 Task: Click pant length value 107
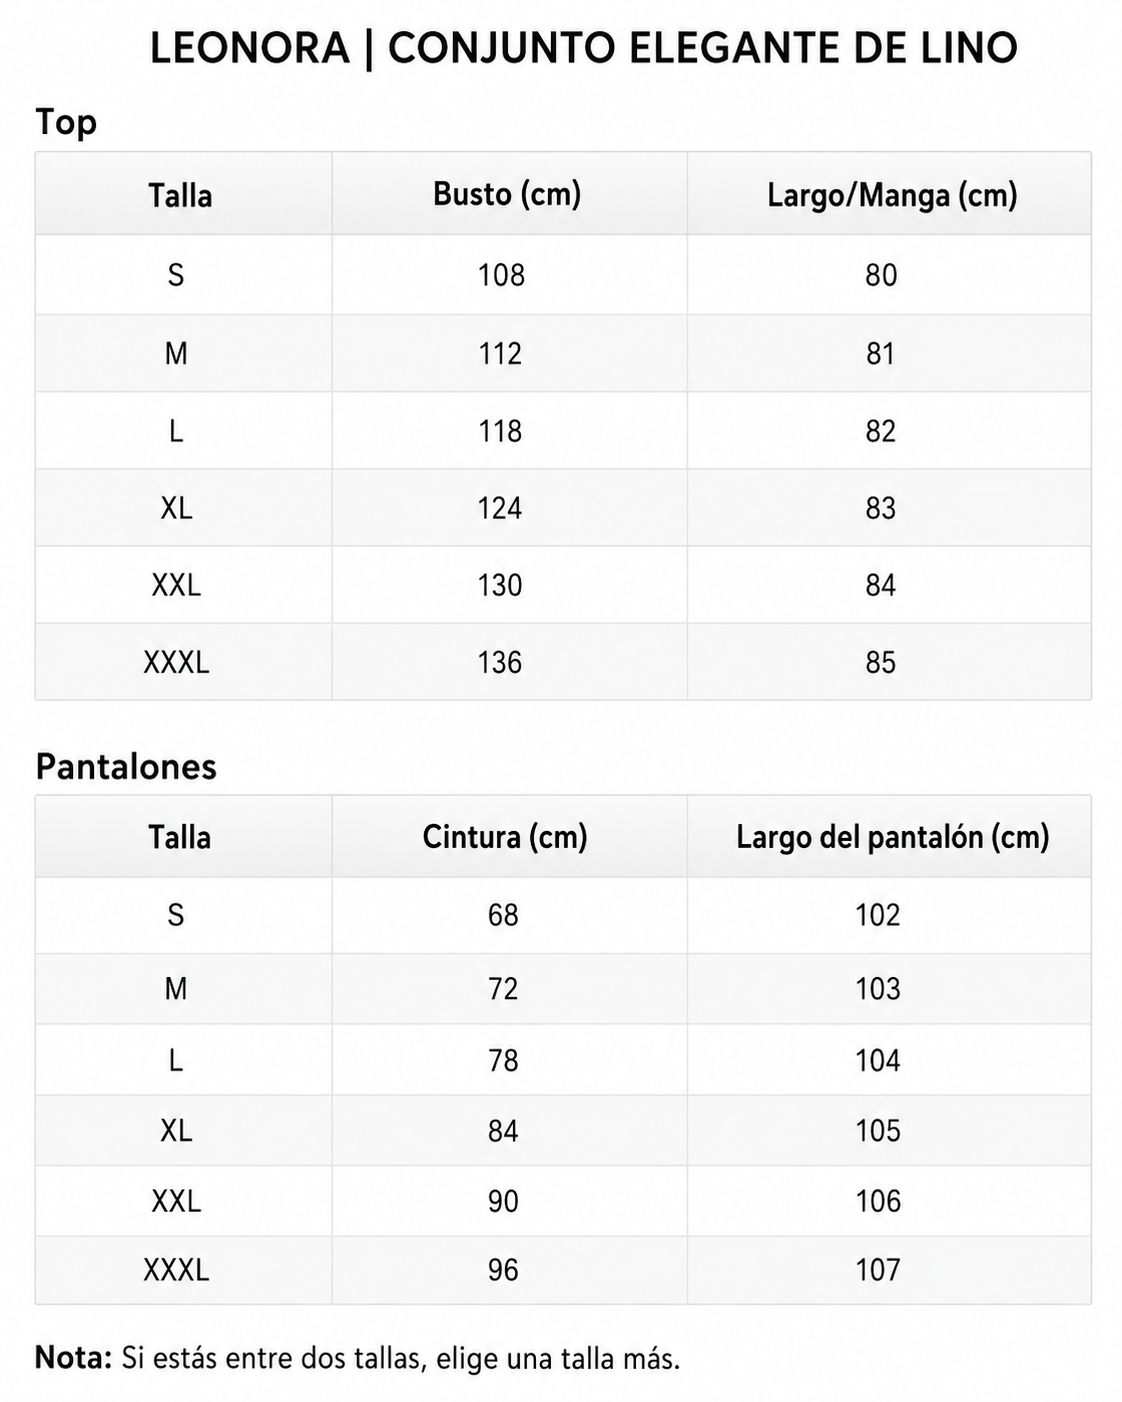pyautogui.click(x=878, y=1270)
